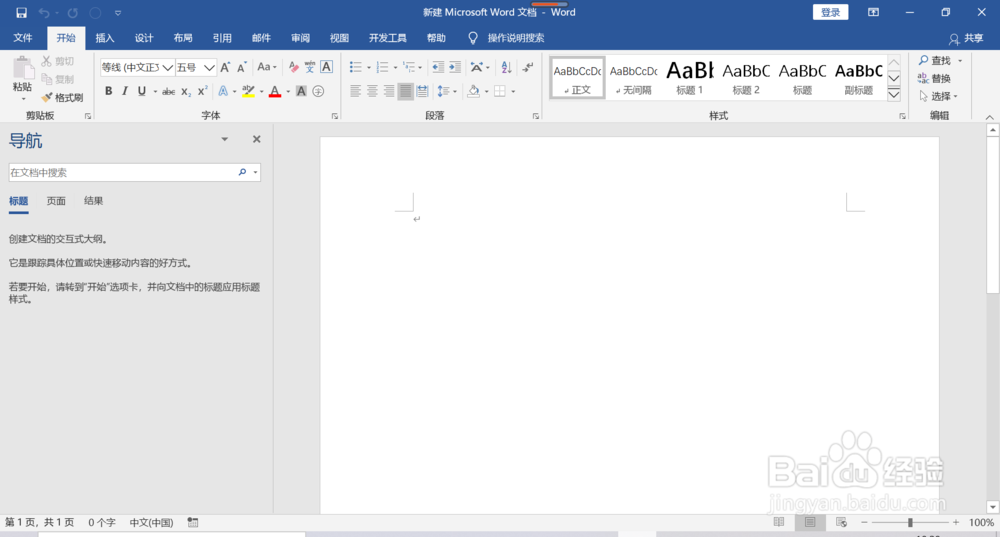
Task: Open the font size dropdown
Action: 209,67
